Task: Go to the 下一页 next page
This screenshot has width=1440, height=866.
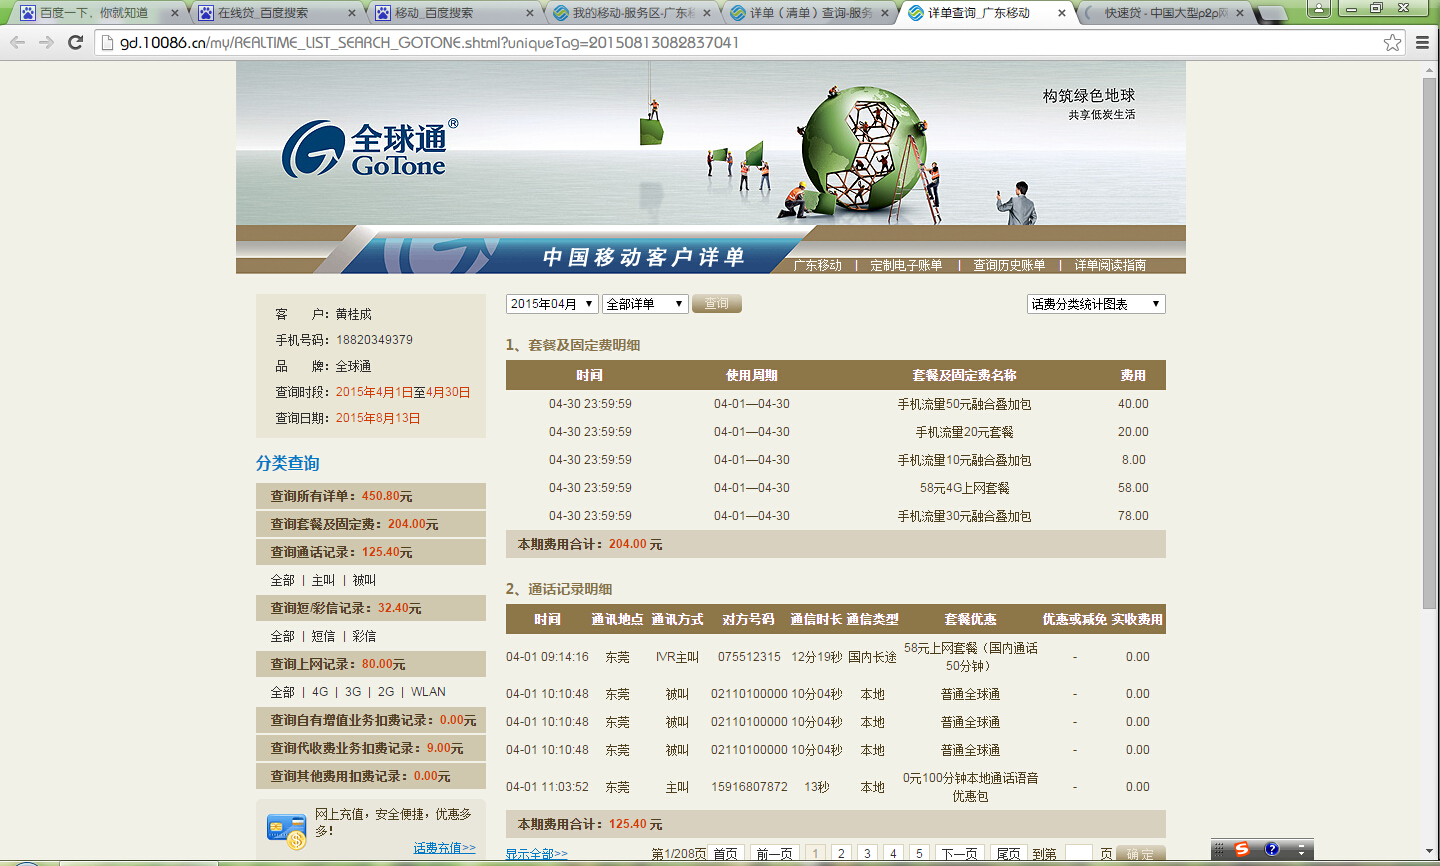Action: coord(960,854)
